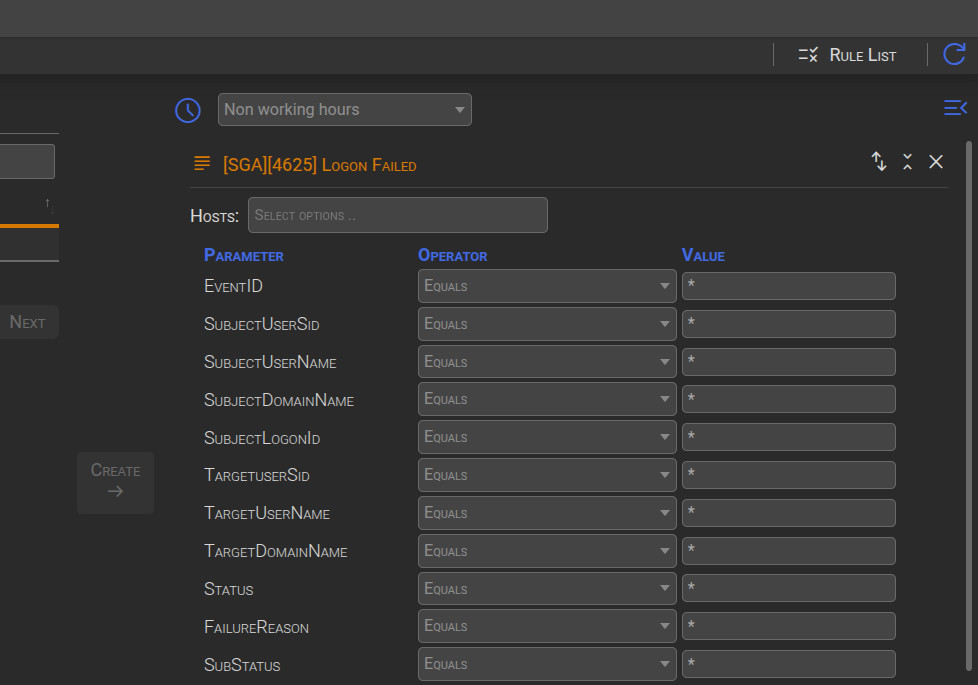
Task: Click the up-down swap arrows icon
Action: (x=879, y=162)
